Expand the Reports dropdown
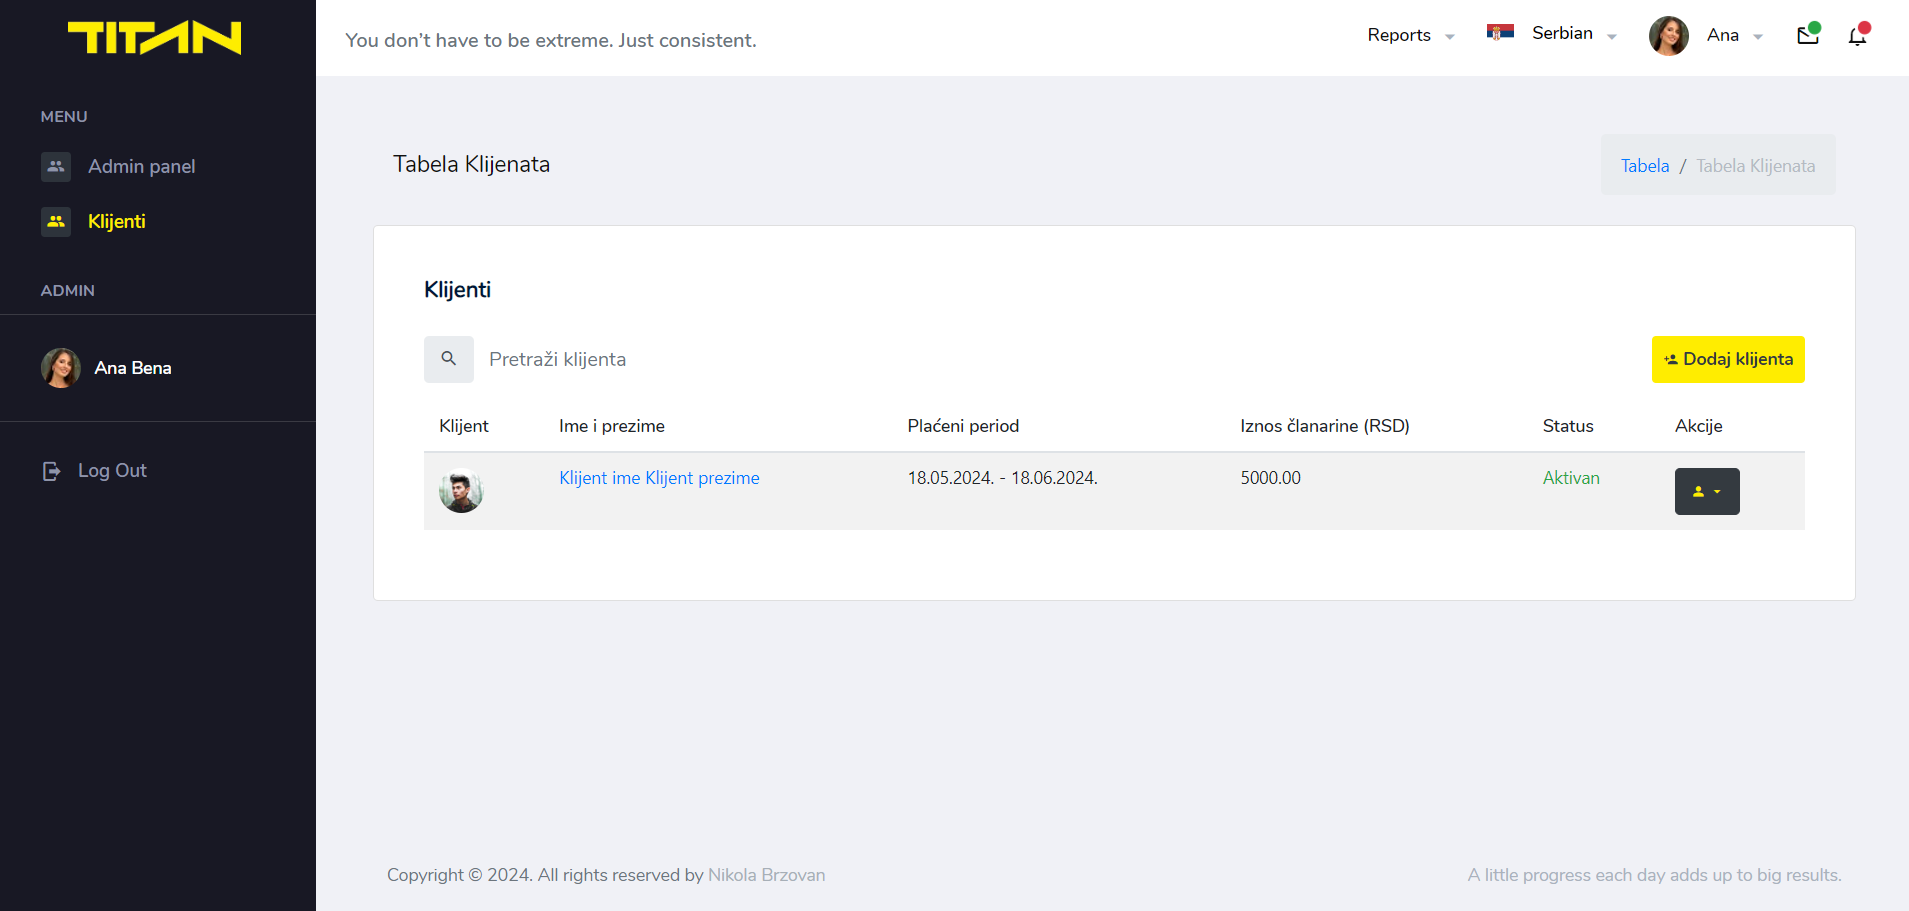 [x=1410, y=35]
